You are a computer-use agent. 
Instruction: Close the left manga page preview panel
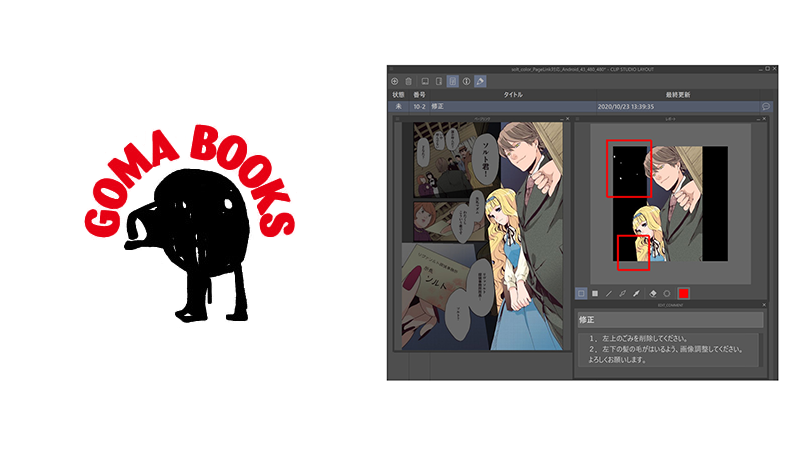[567, 119]
